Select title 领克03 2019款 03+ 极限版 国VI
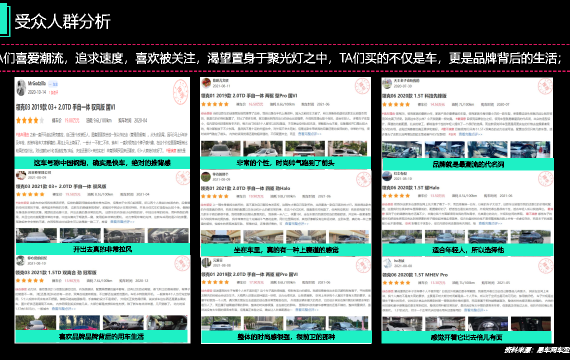This screenshot has width=570, height=360. click(66, 107)
